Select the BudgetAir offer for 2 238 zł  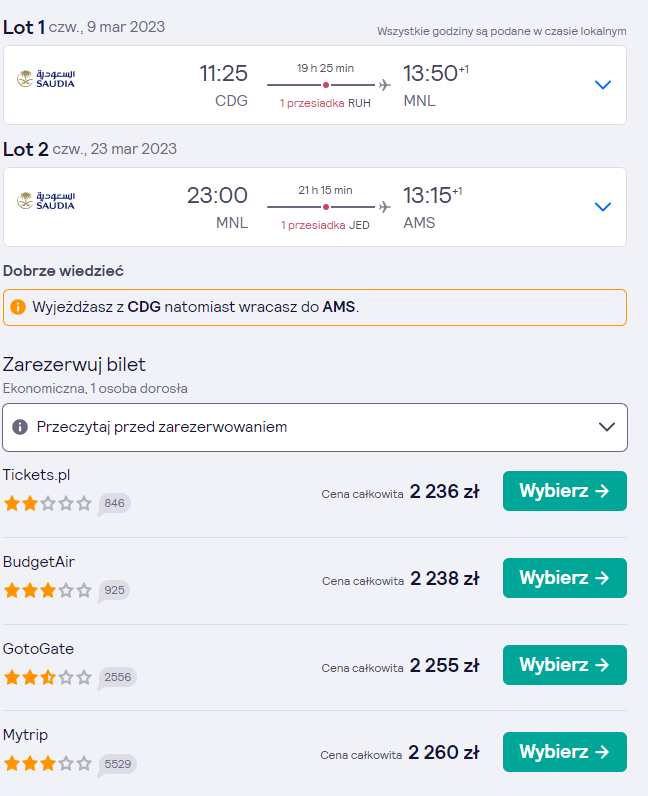coord(565,578)
